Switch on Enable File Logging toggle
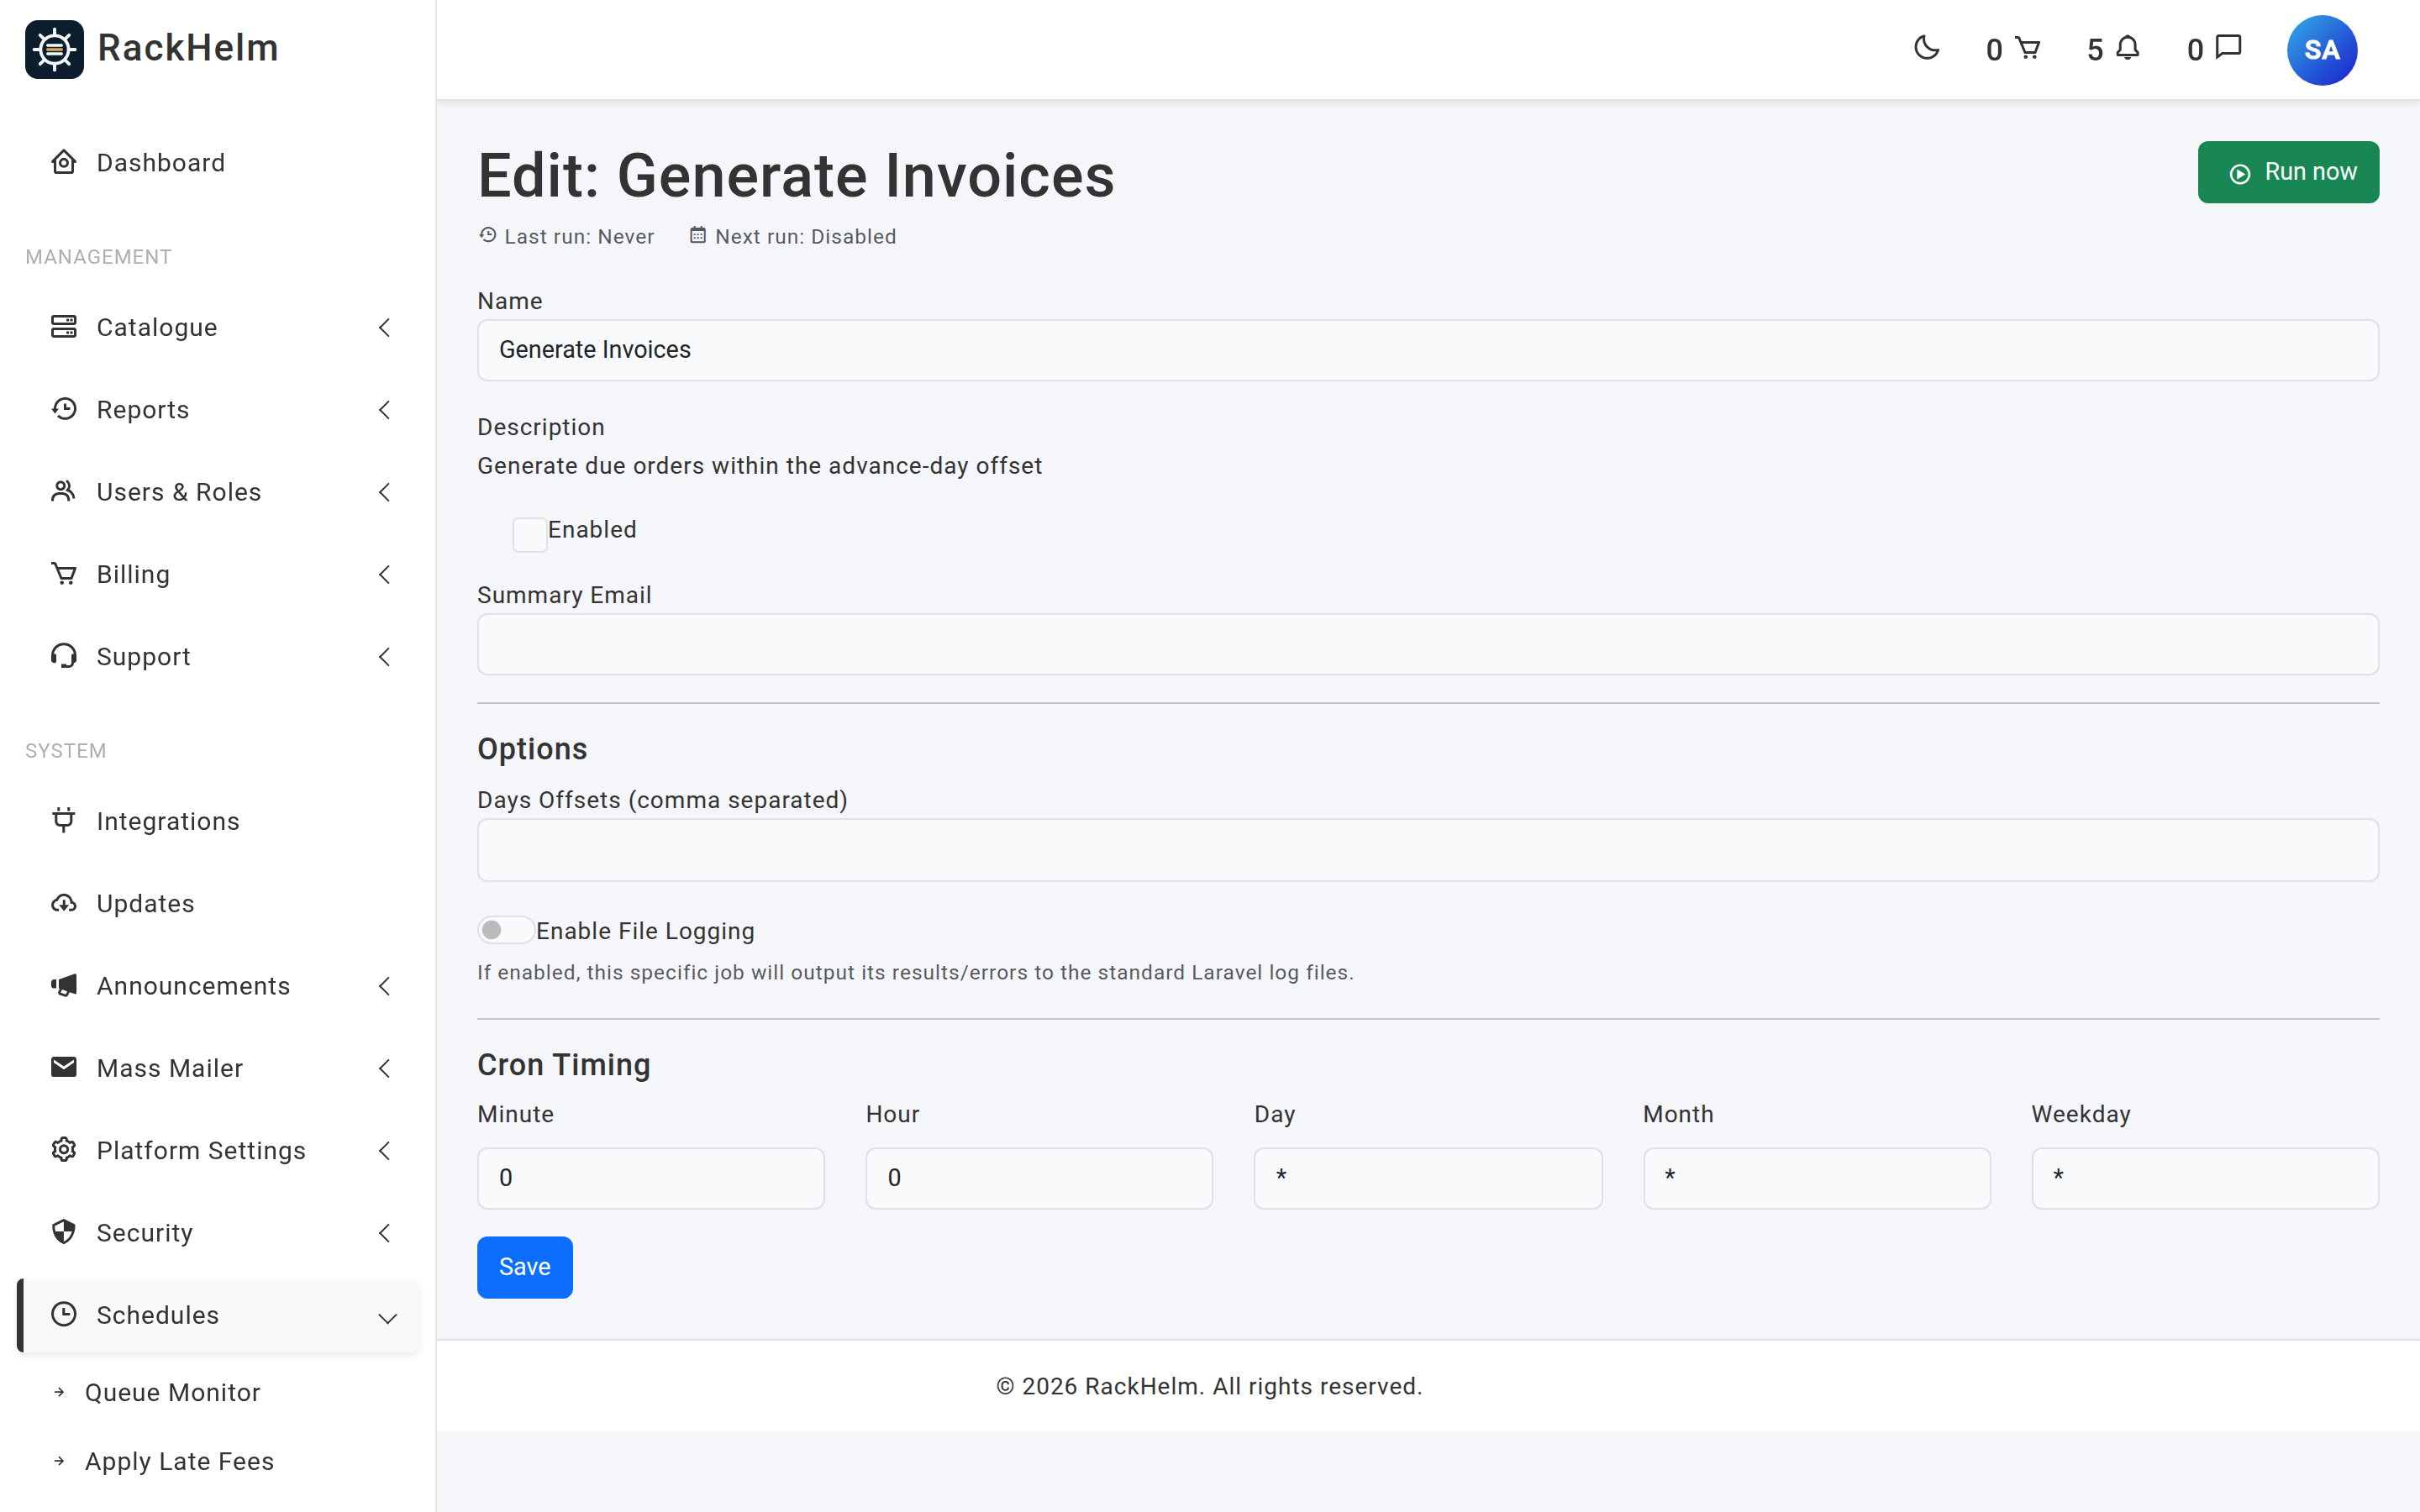 (x=505, y=930)
